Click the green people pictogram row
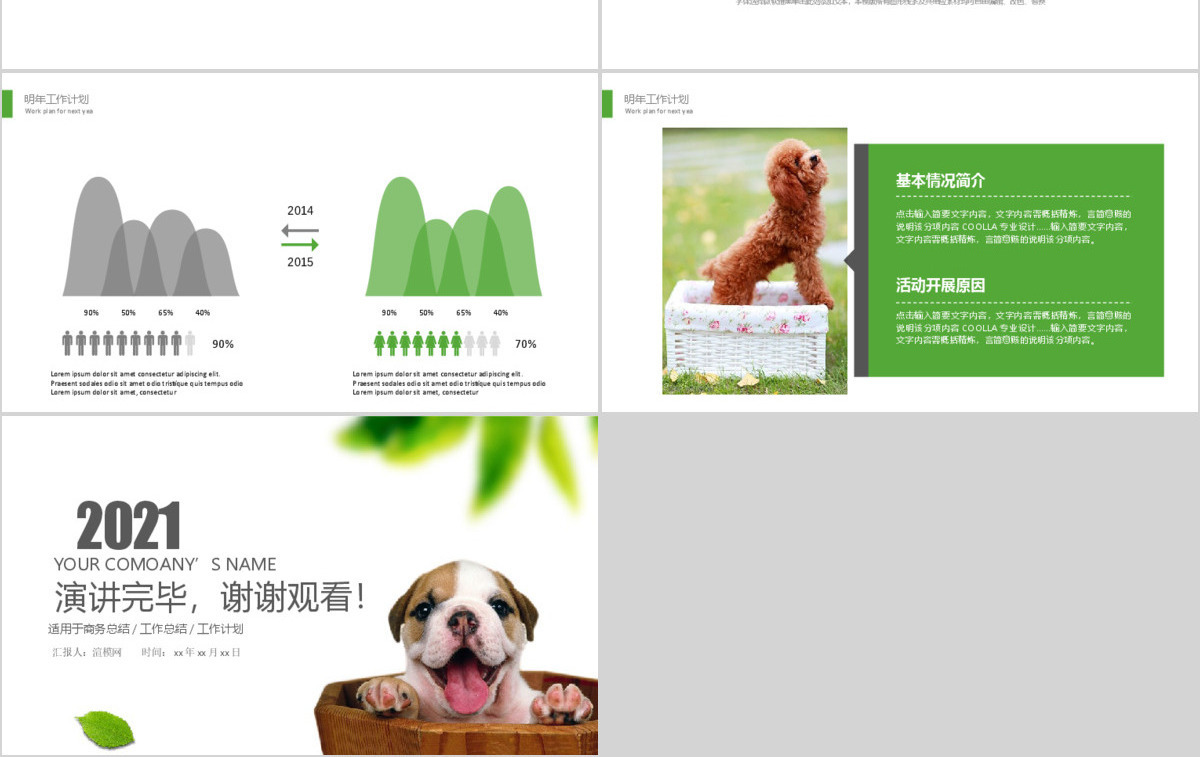 pyautogui.click(x=437, y=344)
